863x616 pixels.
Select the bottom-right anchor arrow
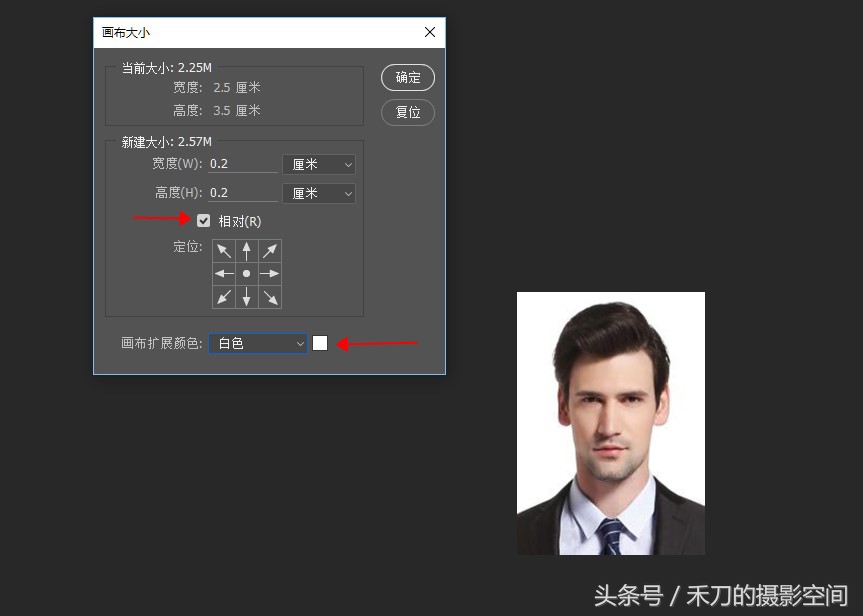pyautogui.click(x=270, y=296)
